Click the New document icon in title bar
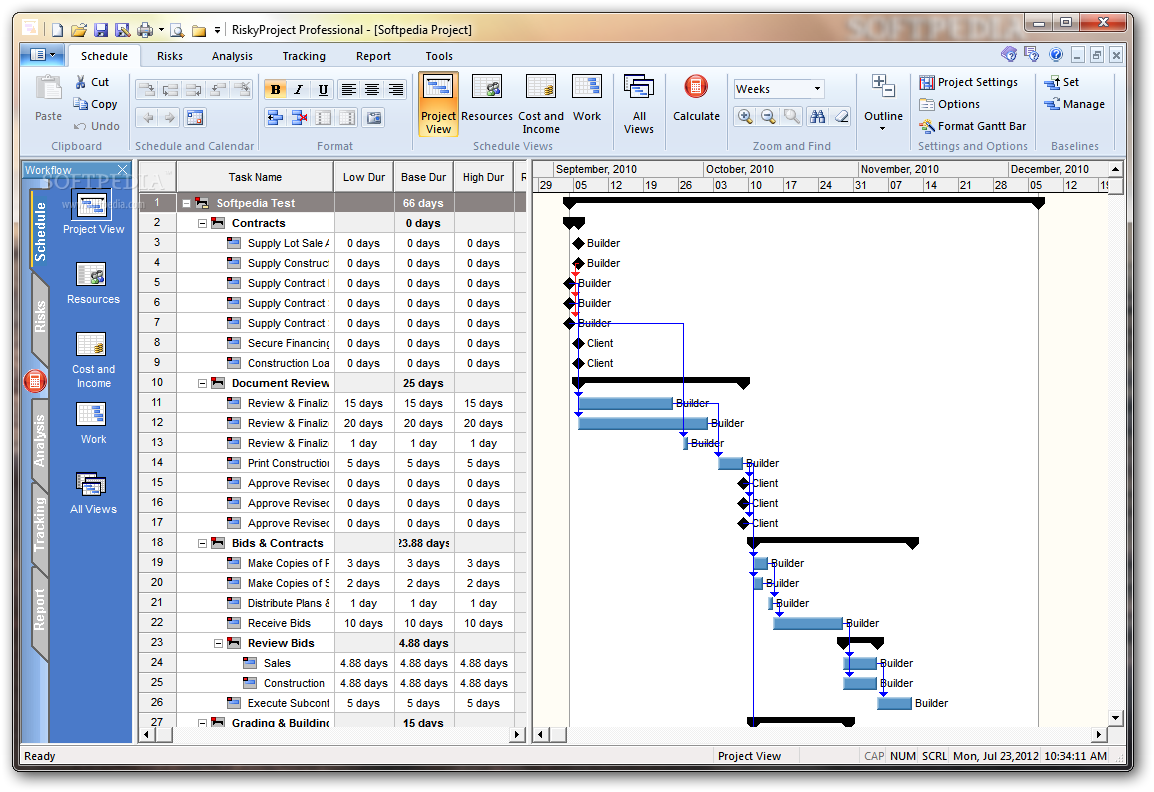 click(x=57, y=29)
